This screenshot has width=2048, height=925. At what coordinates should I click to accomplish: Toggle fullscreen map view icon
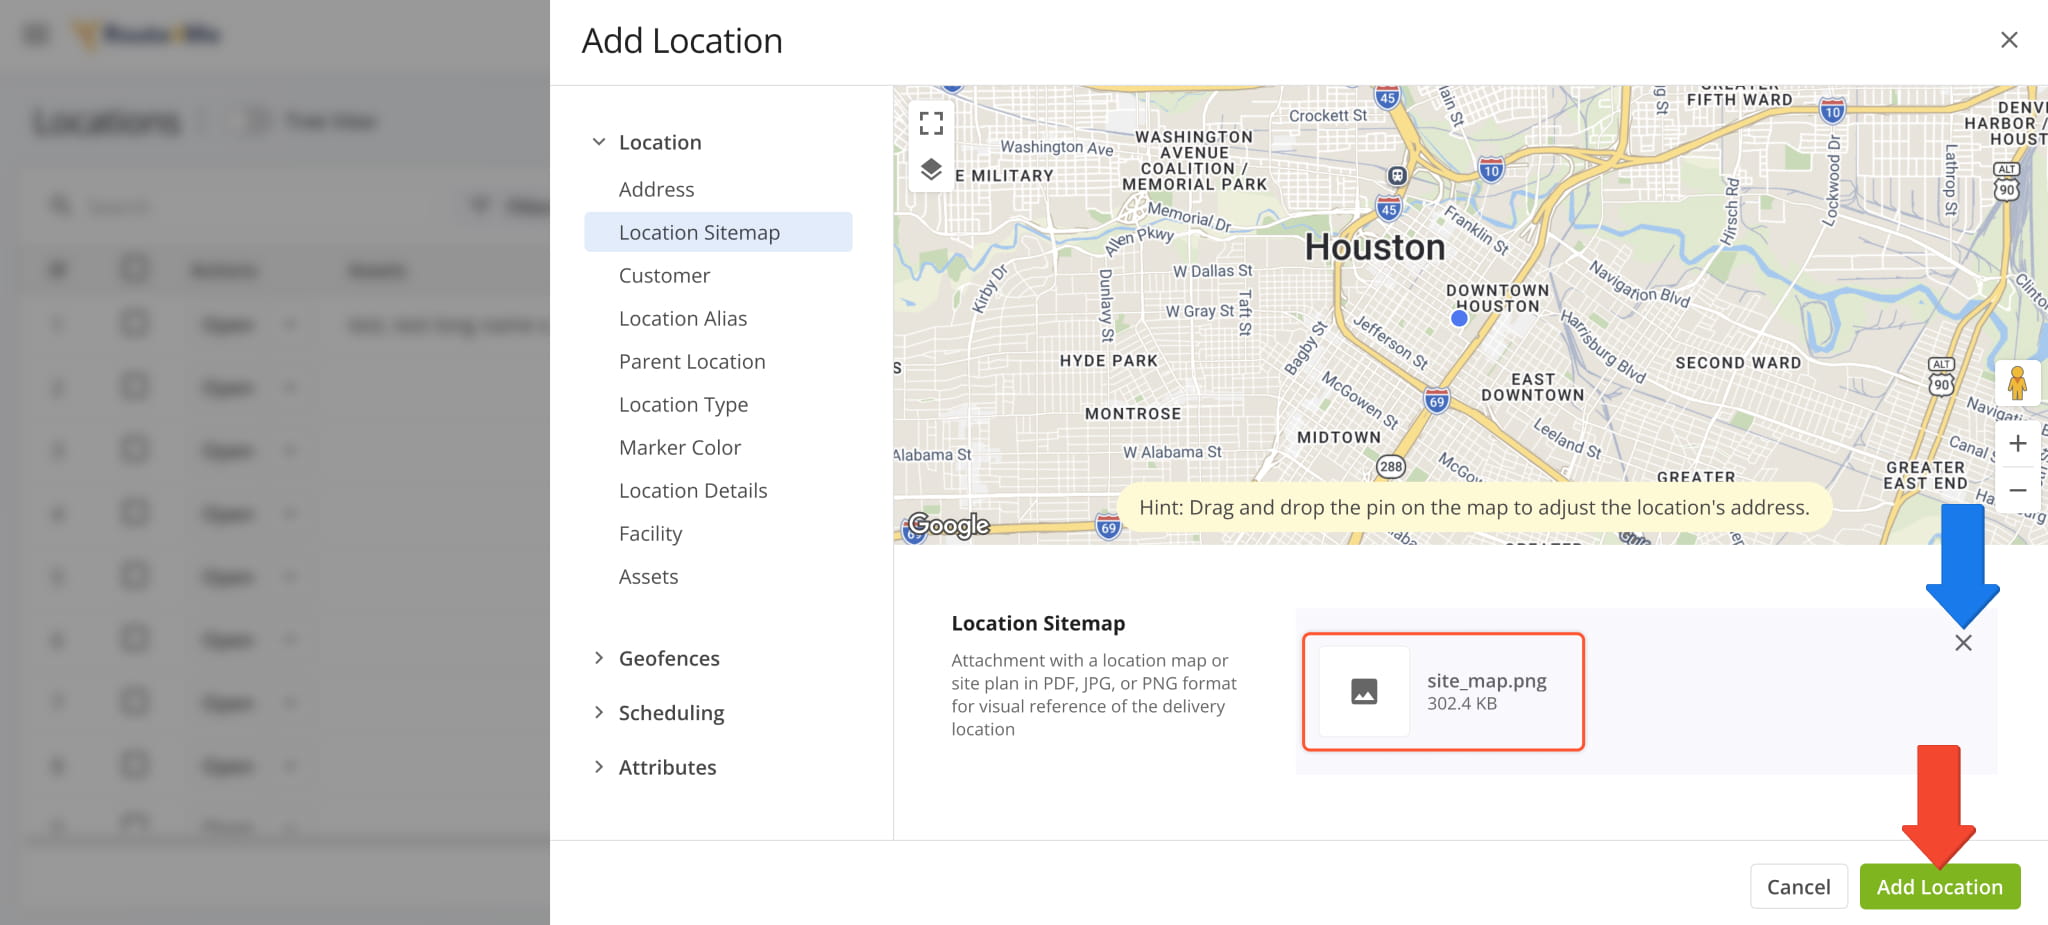coord(931,123)
